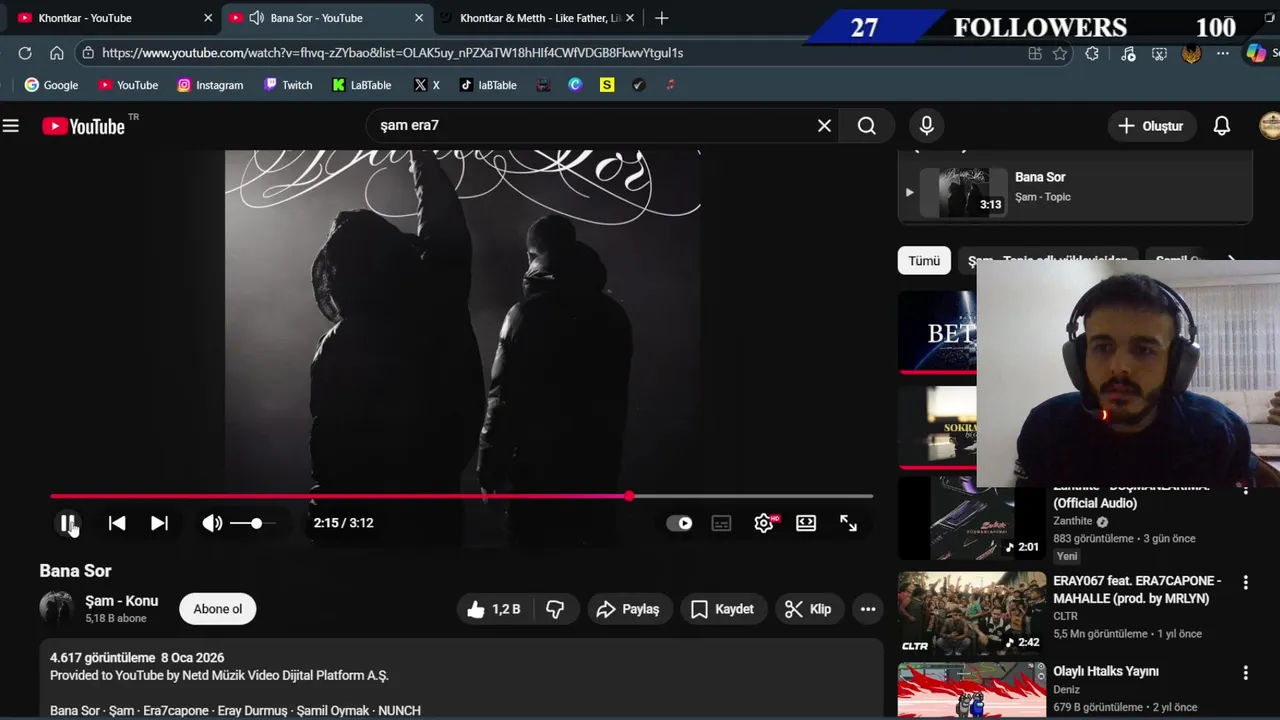Image resolution: width=1280 pixels, height=720 pixels.
Task: Open Twitch bookmark
Action: [288, 85]
